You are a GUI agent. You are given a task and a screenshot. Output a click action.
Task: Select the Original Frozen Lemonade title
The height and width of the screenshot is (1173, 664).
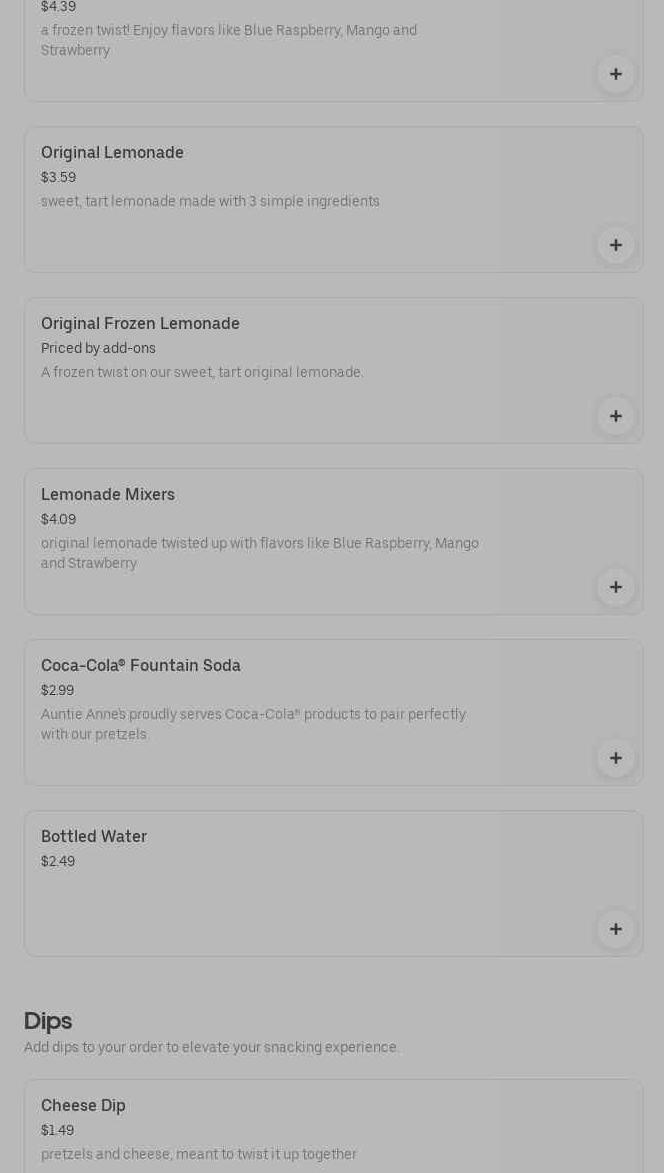click(140, 324)
